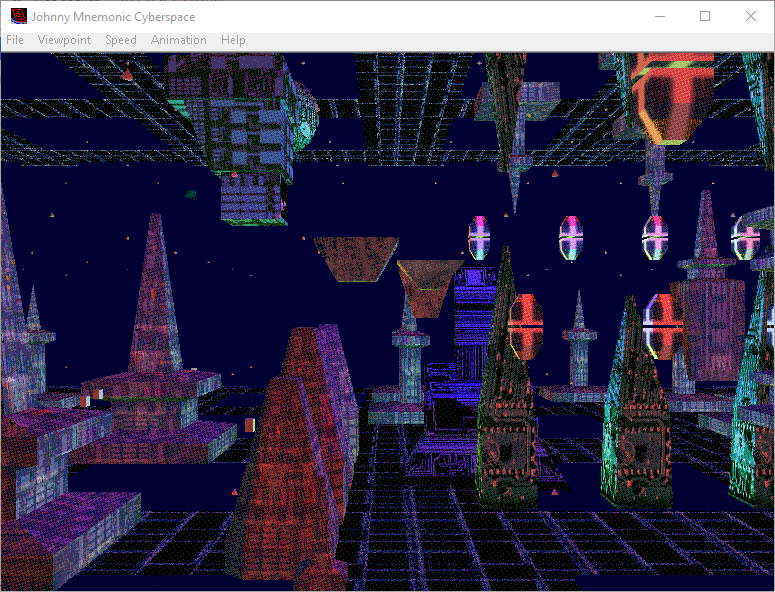775x592 pixels.
Task: Open the Help menu
Action: (233, 40)
